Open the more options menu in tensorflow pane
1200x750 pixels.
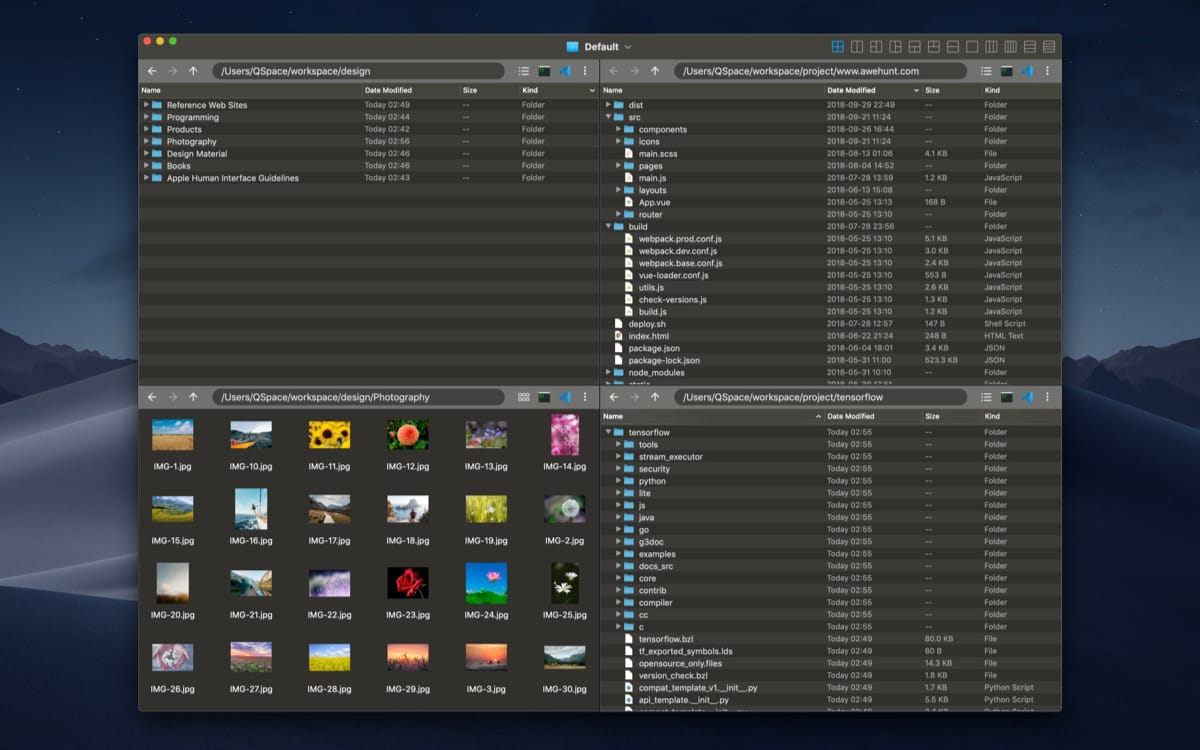(1048, 397)
